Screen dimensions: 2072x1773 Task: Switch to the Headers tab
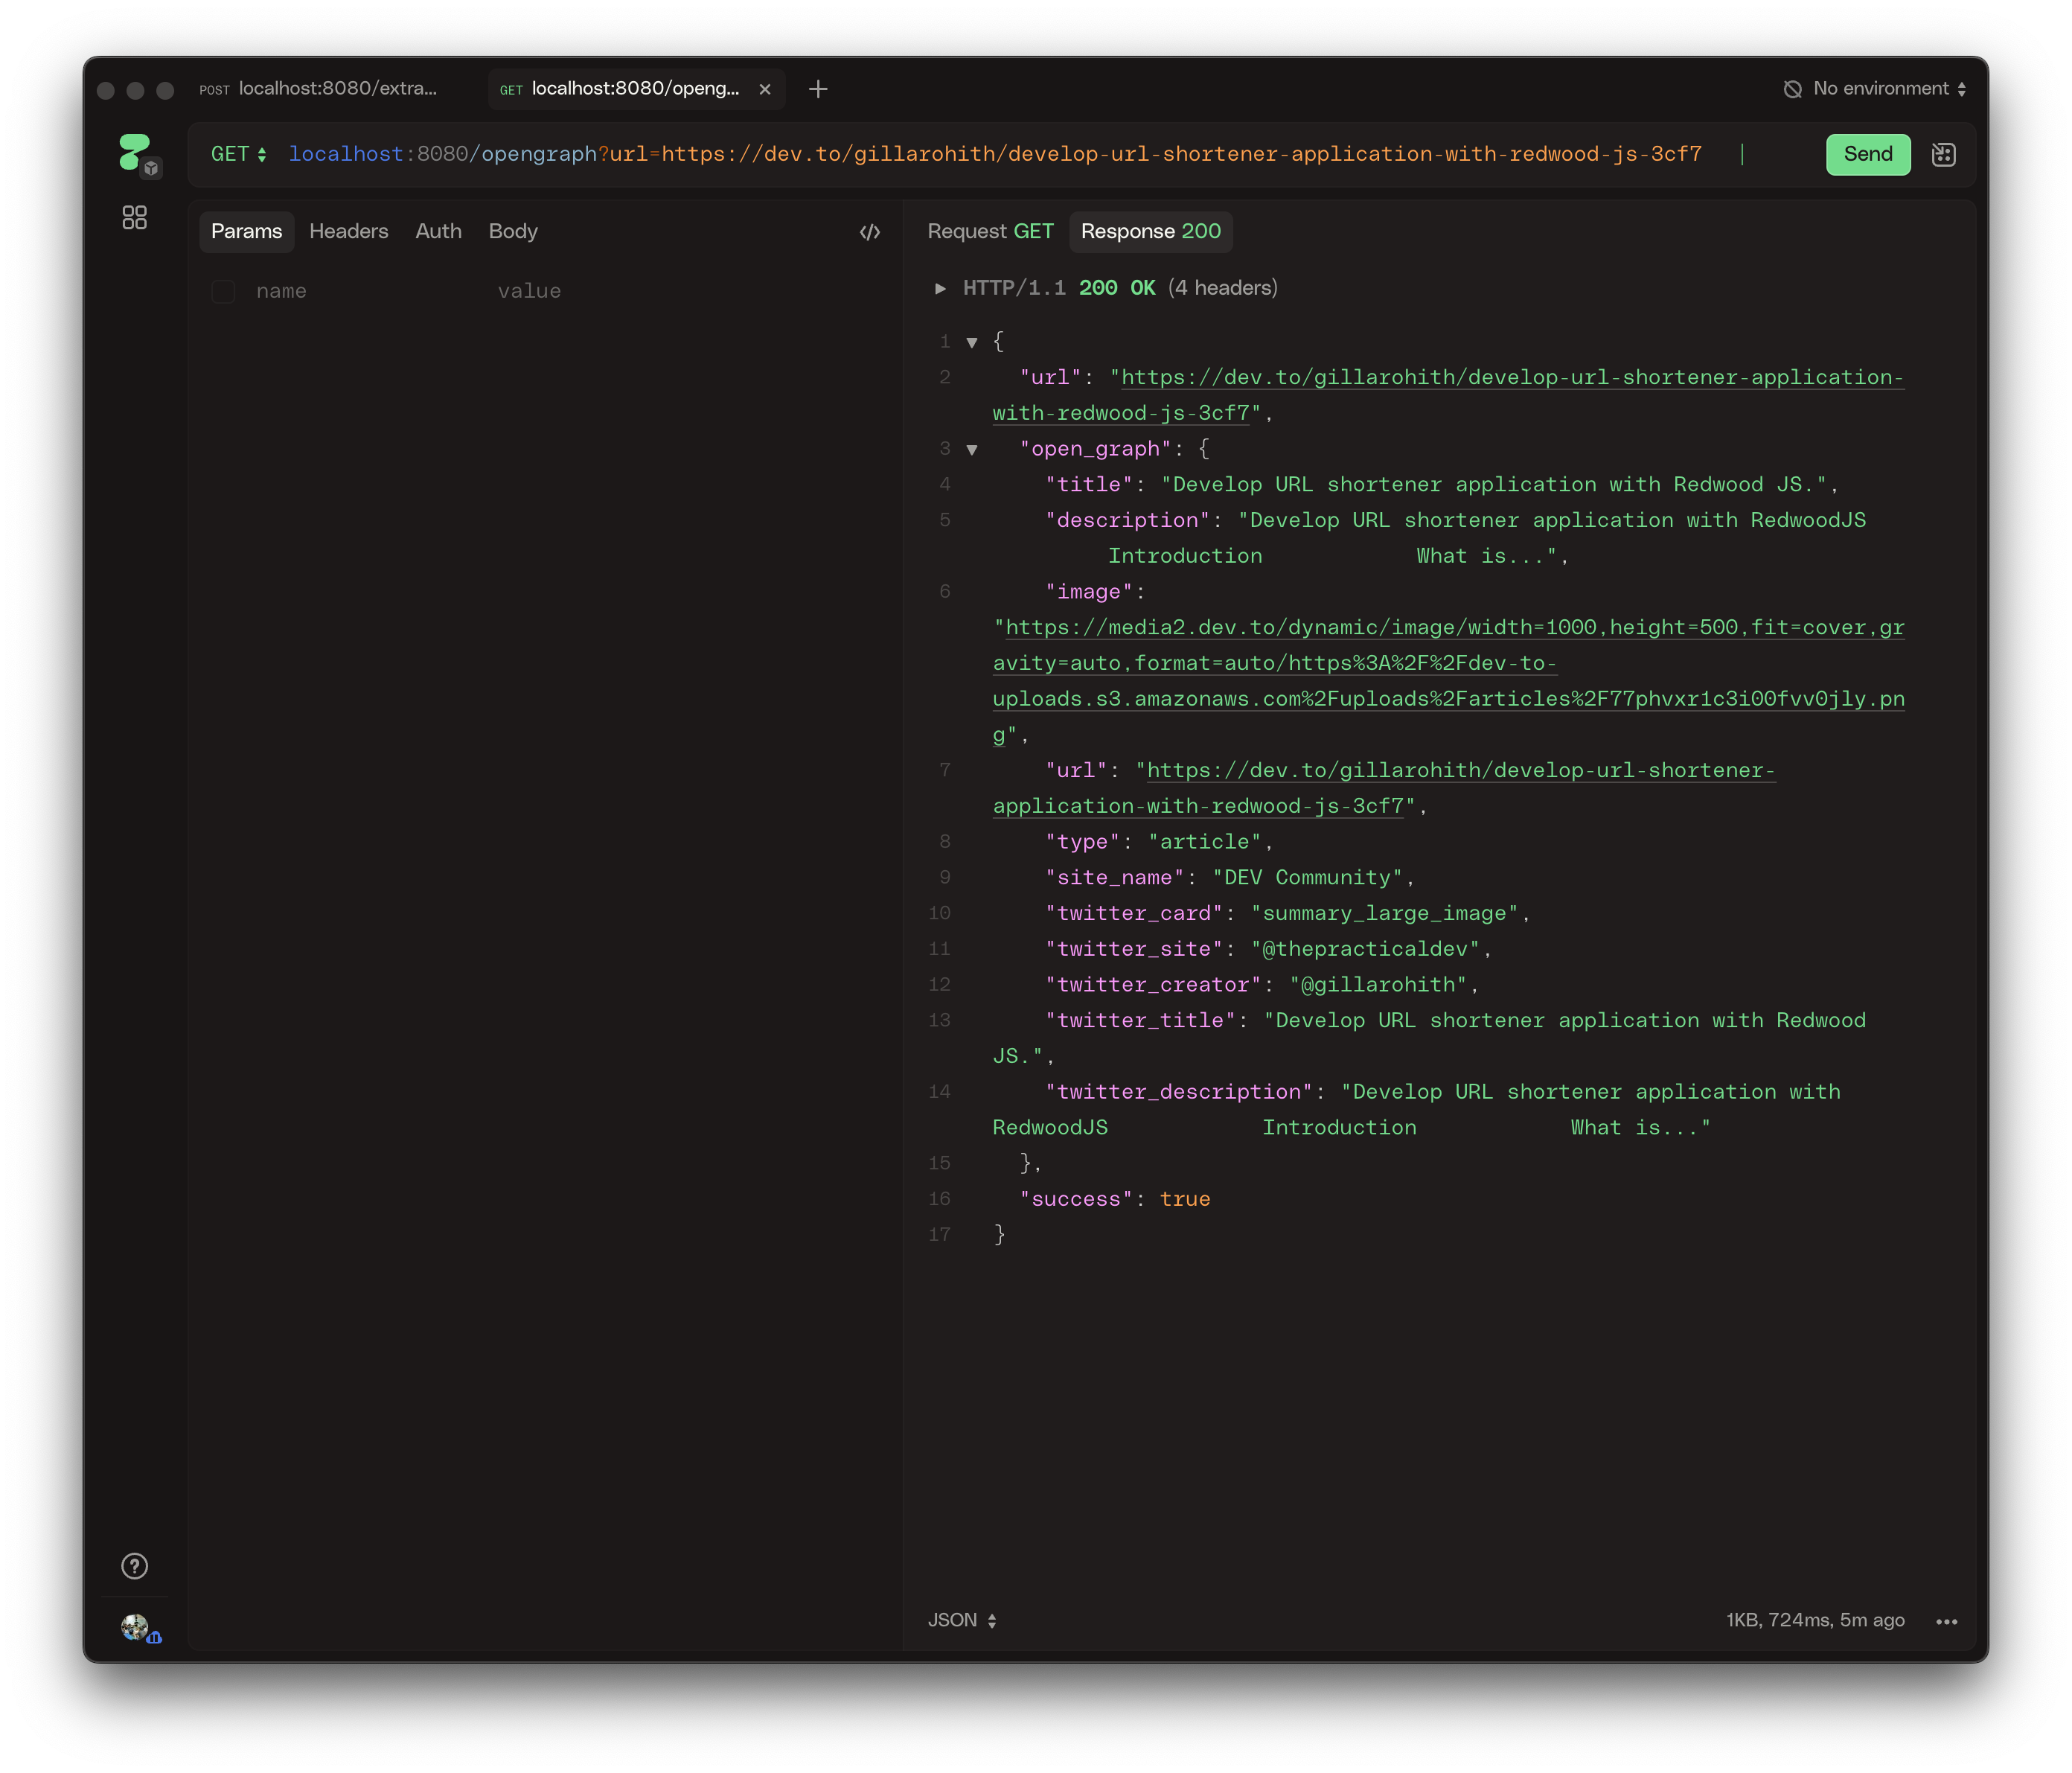(348, 231)
